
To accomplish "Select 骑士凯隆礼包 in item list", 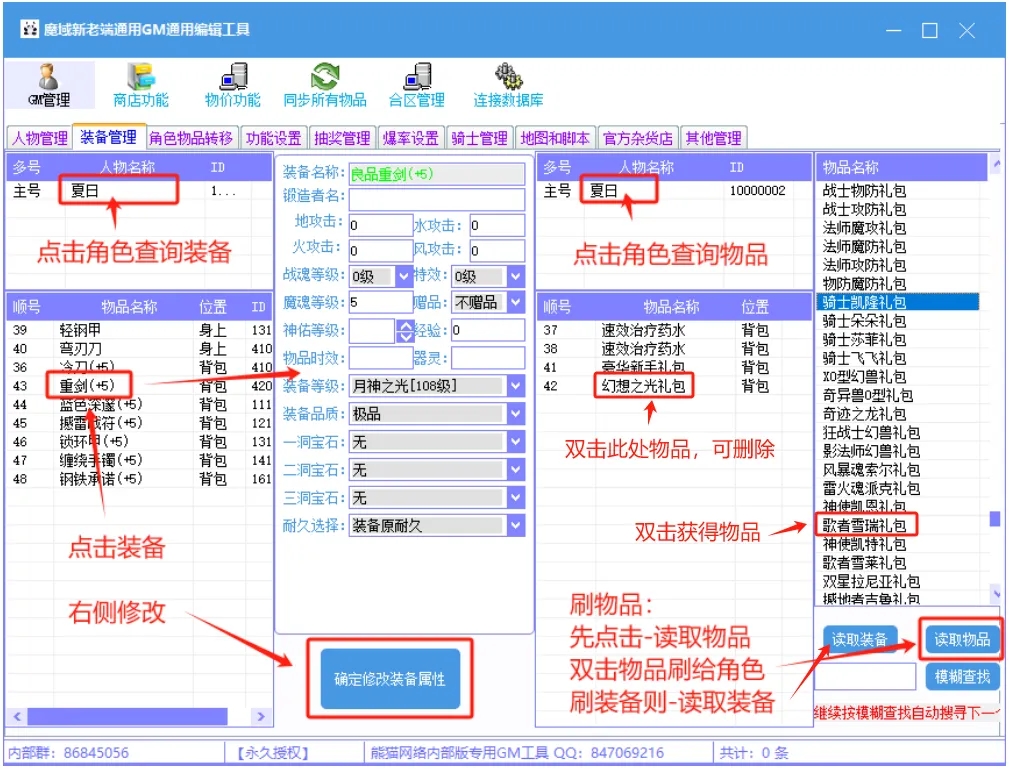I will [x=898, y=302].
